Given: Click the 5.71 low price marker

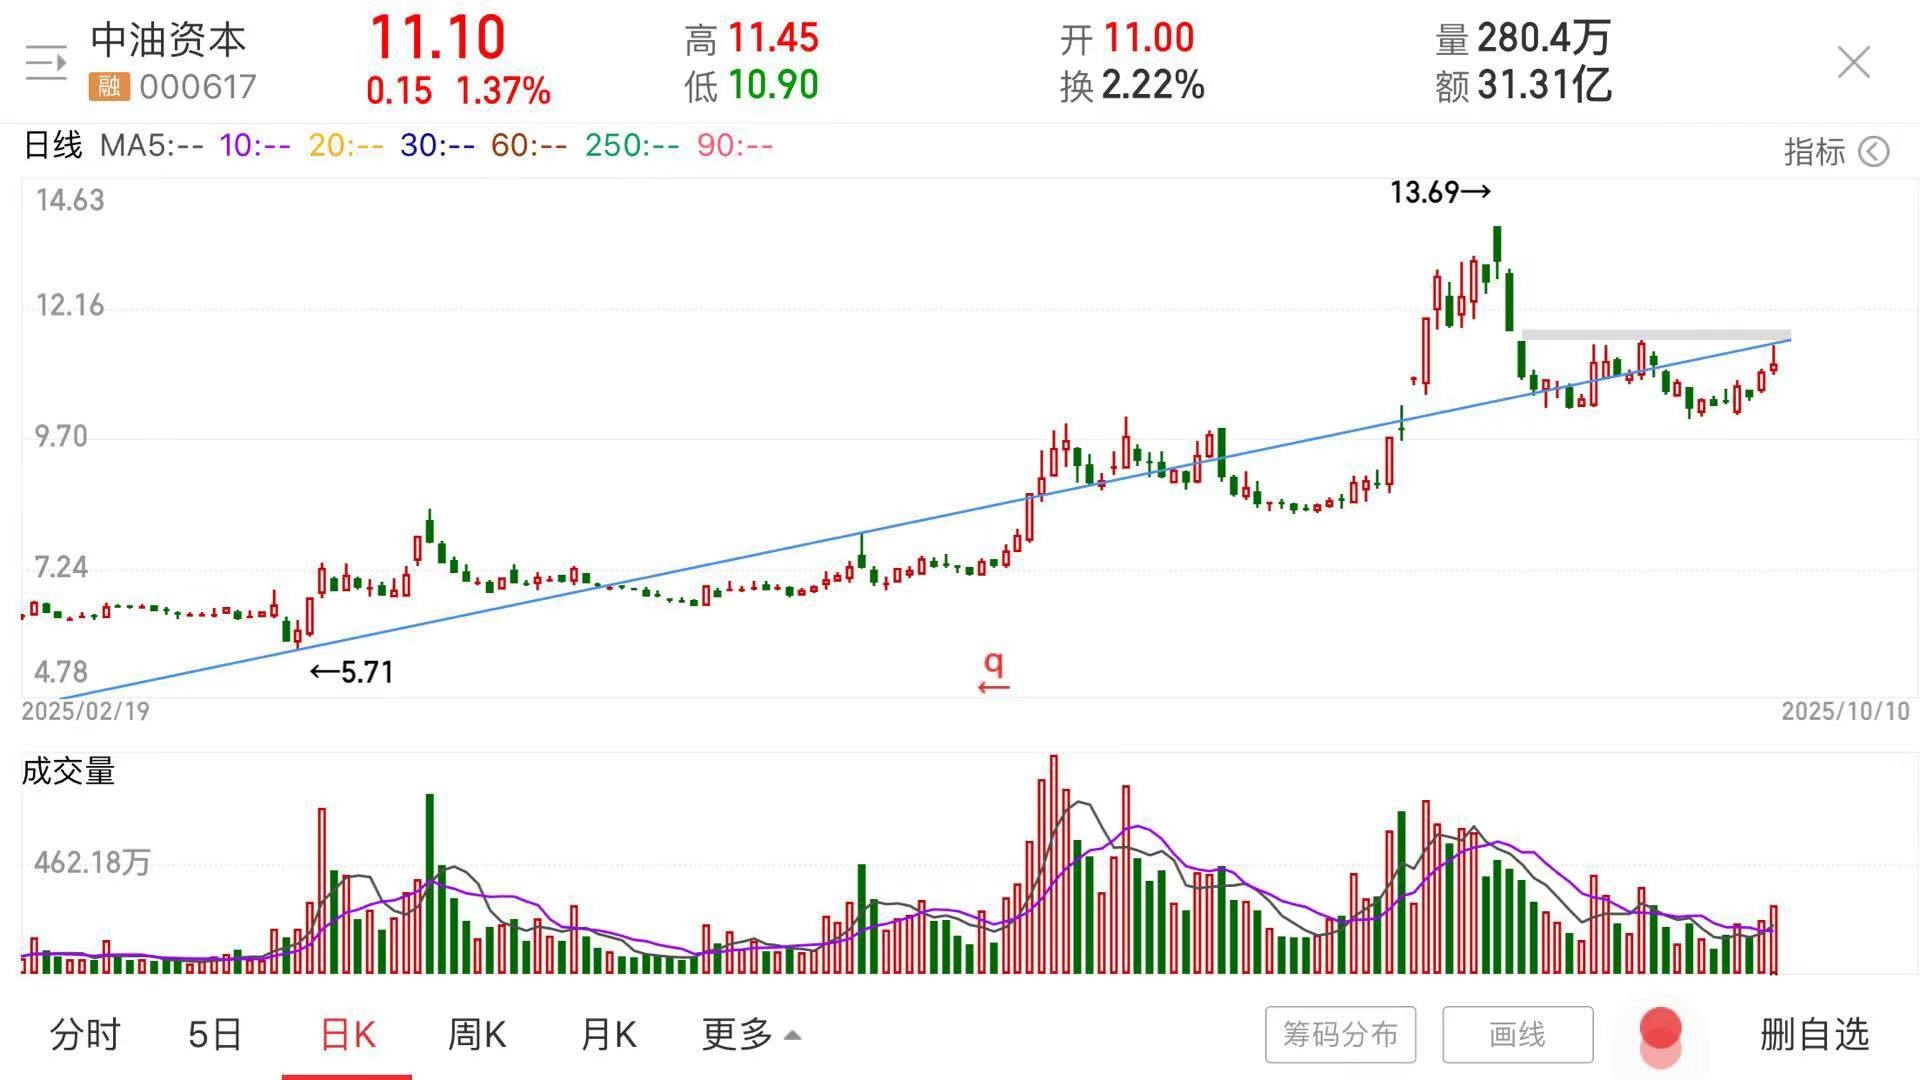Looking at the screenshot, I should point(352,672).
